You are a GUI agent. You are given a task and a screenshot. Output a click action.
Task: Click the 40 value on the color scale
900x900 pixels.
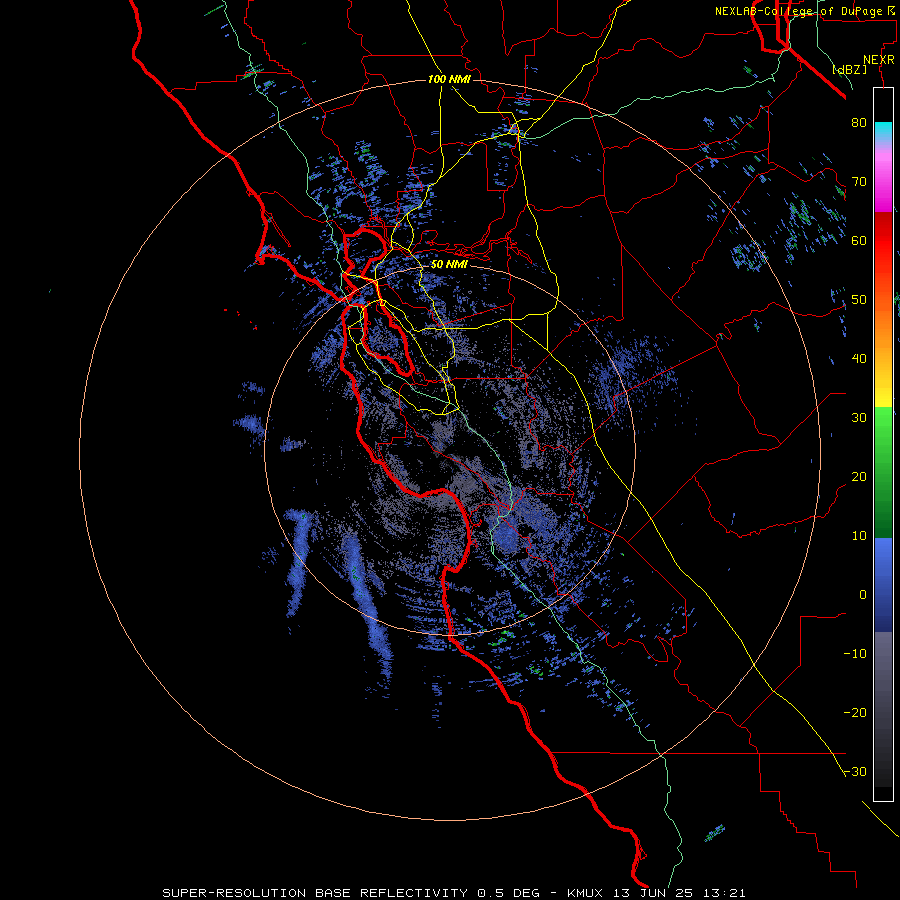pyautogui.click(x=859, y=359)
